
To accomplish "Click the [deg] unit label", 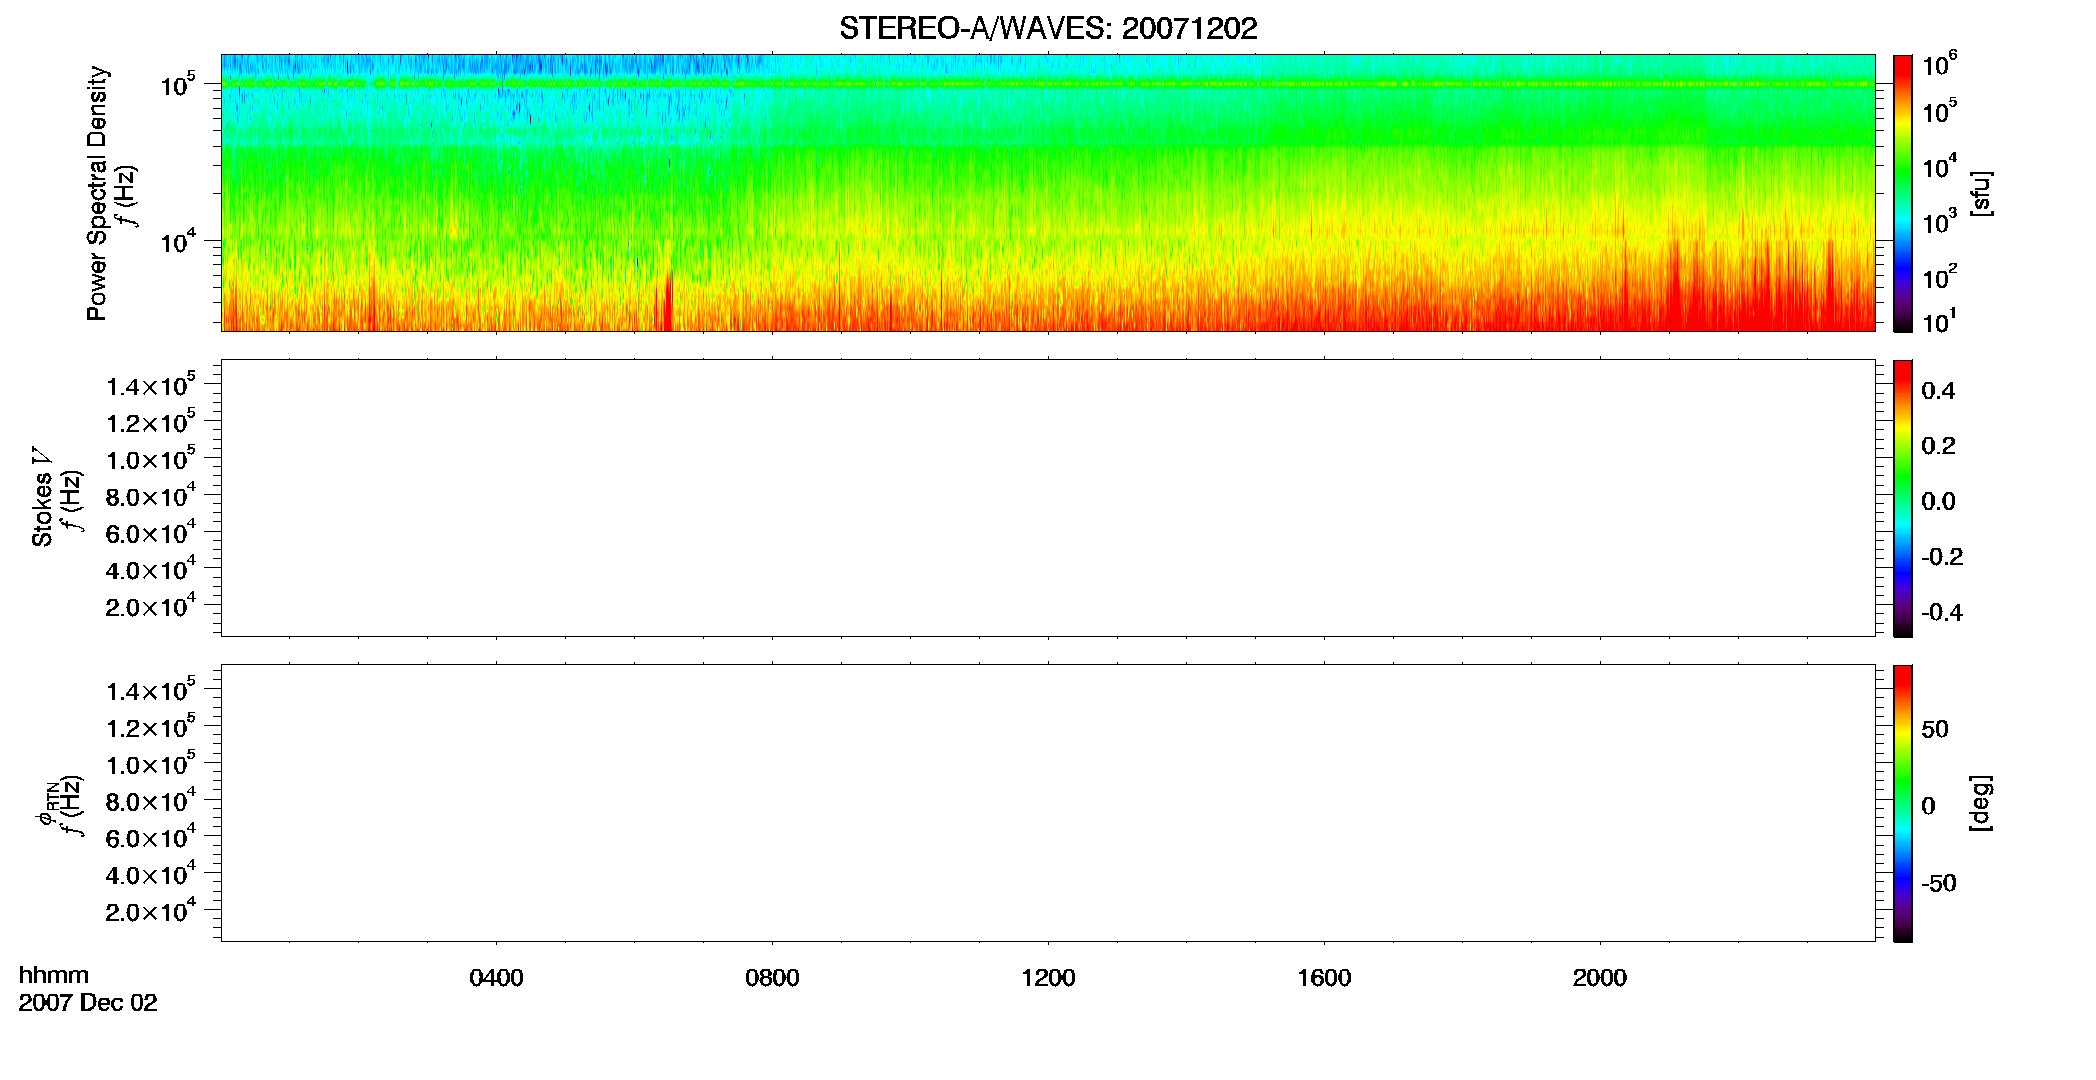I will click(x=1981, y=803).
